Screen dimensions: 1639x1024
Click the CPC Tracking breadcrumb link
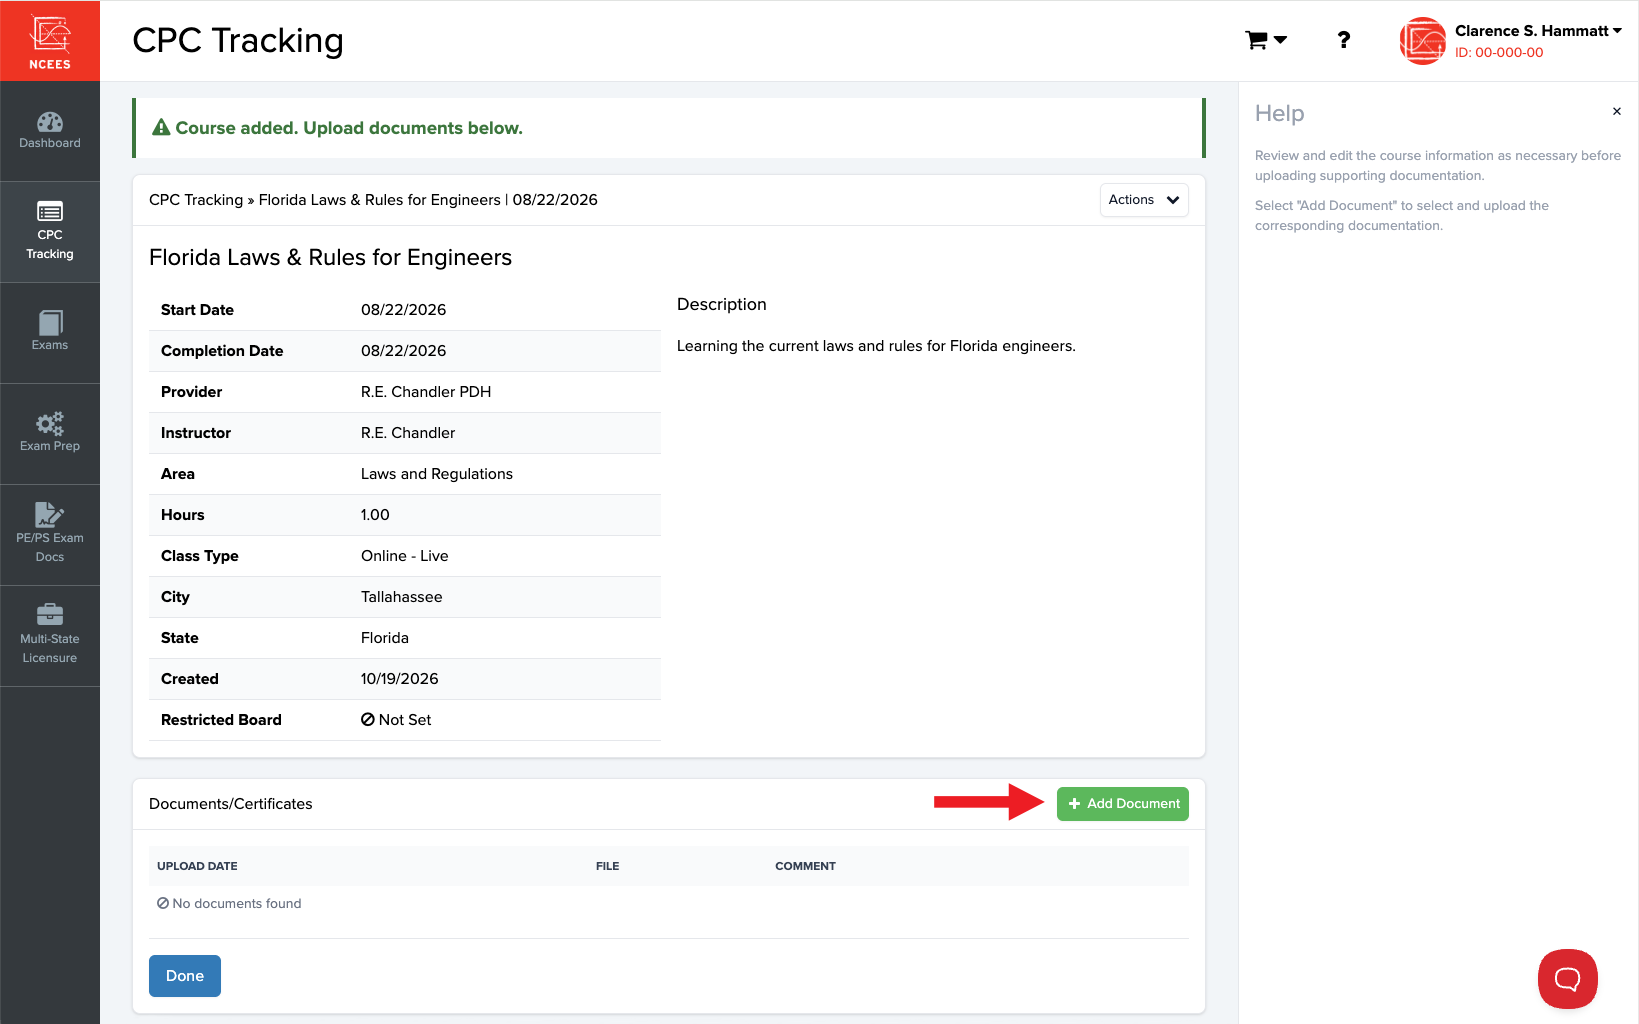196,200
